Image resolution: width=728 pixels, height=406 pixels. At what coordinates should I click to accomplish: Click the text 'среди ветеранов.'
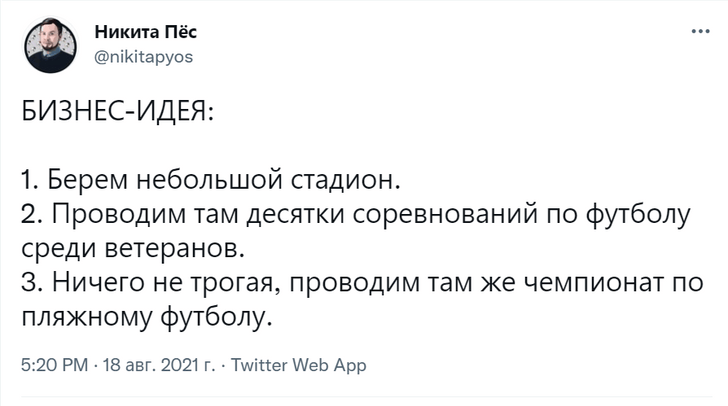132,246
